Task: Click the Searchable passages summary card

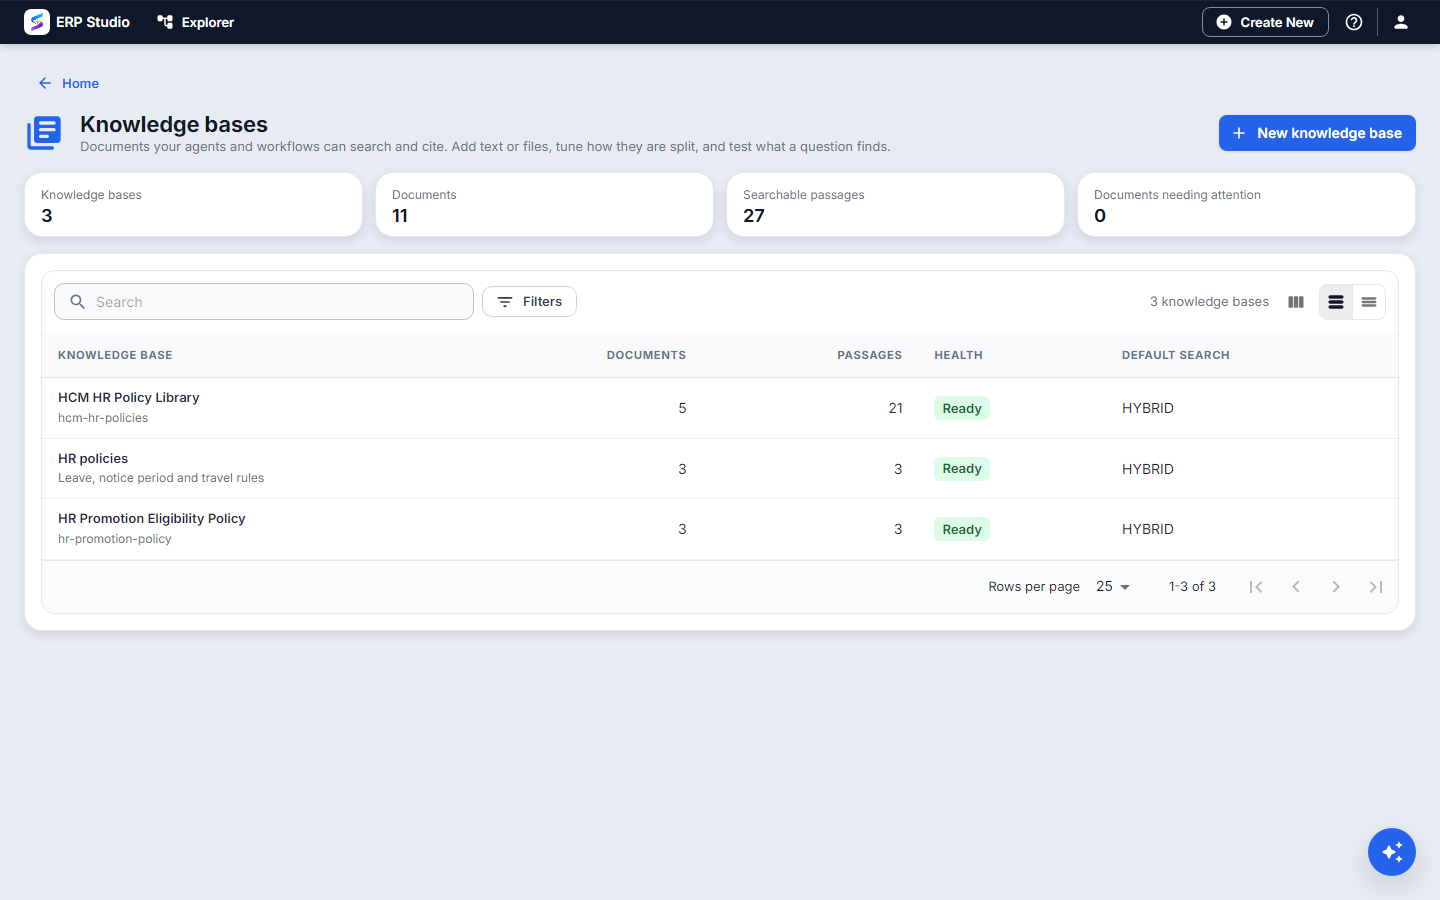Action: tap(895, 205)
